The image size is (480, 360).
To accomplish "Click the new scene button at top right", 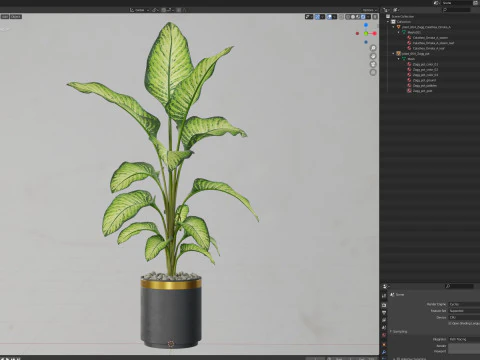I will [x=476, y=3].
